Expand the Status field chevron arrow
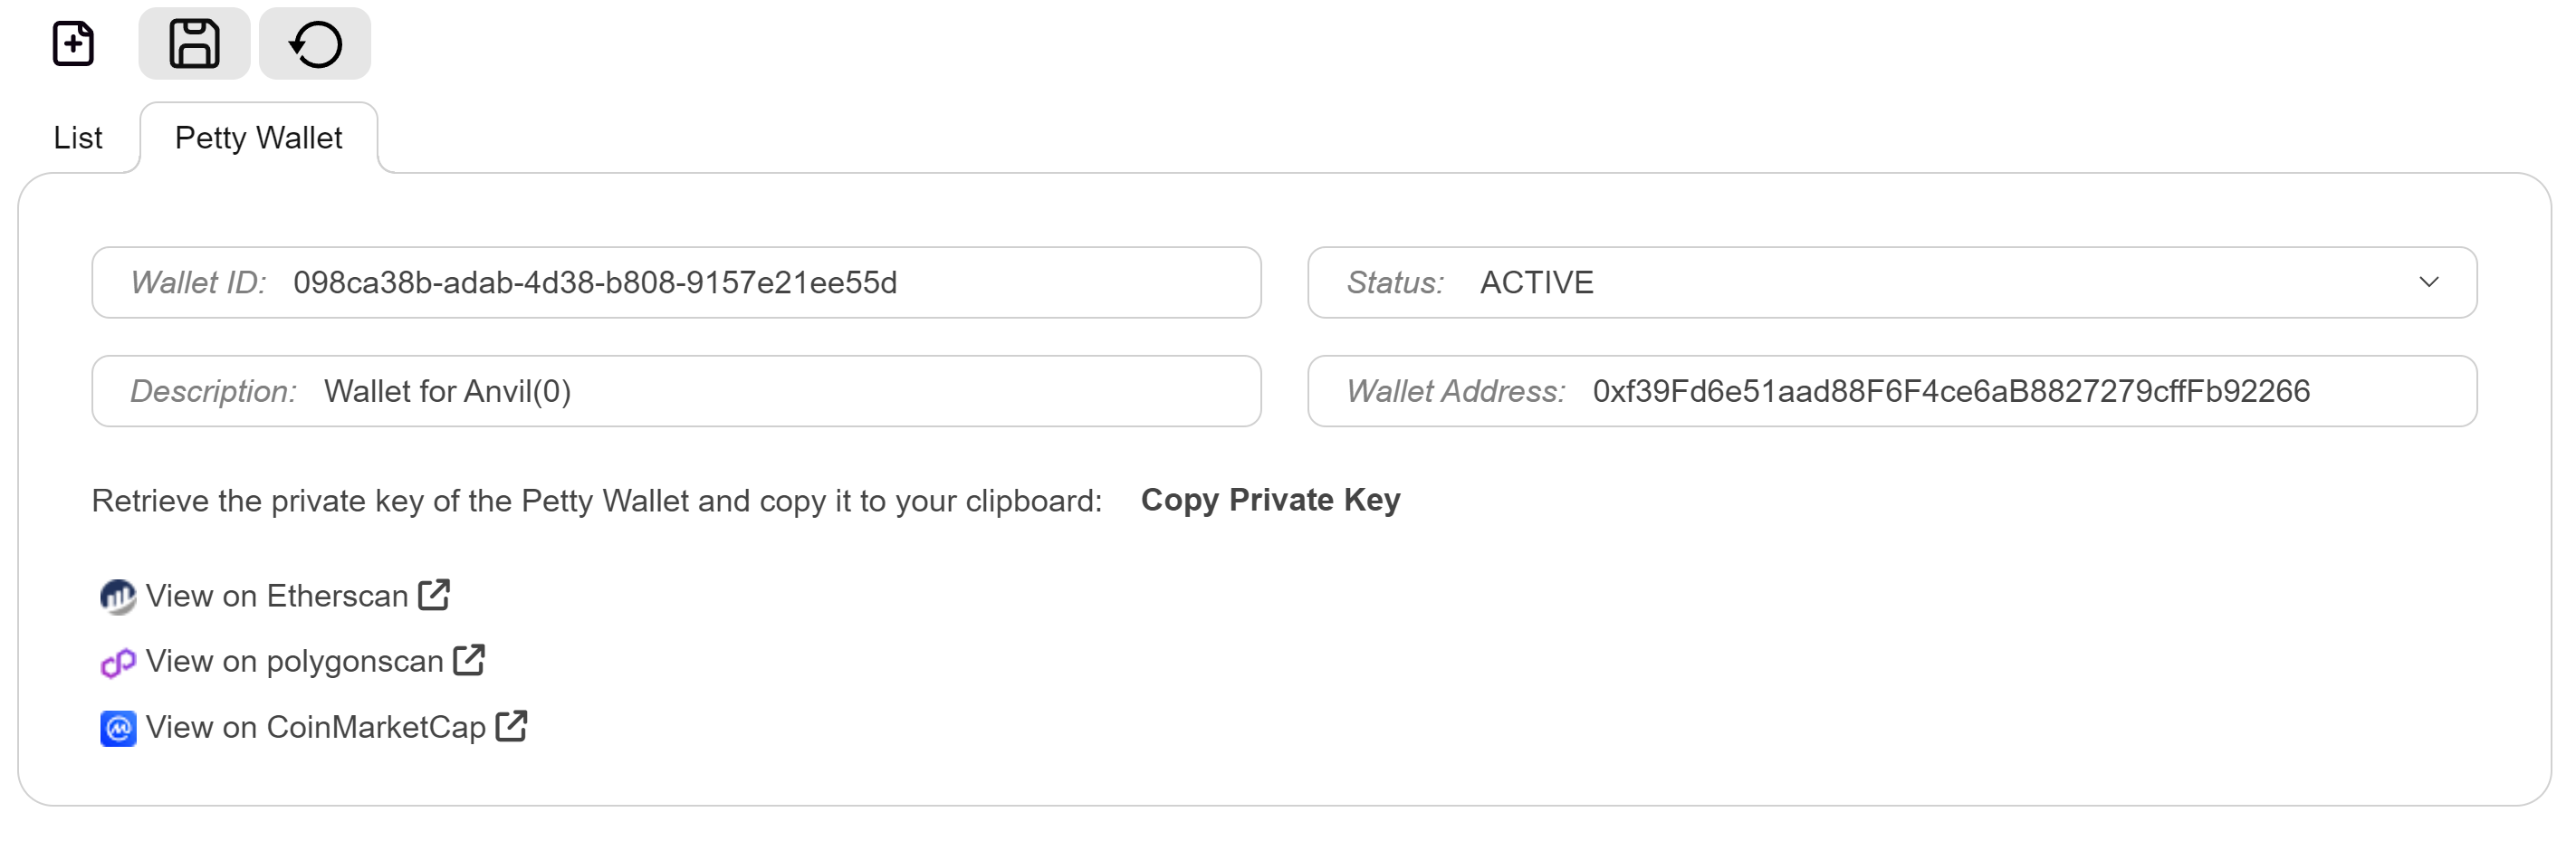This screenshot has width=2576, height=841. tap(2428, 283)
